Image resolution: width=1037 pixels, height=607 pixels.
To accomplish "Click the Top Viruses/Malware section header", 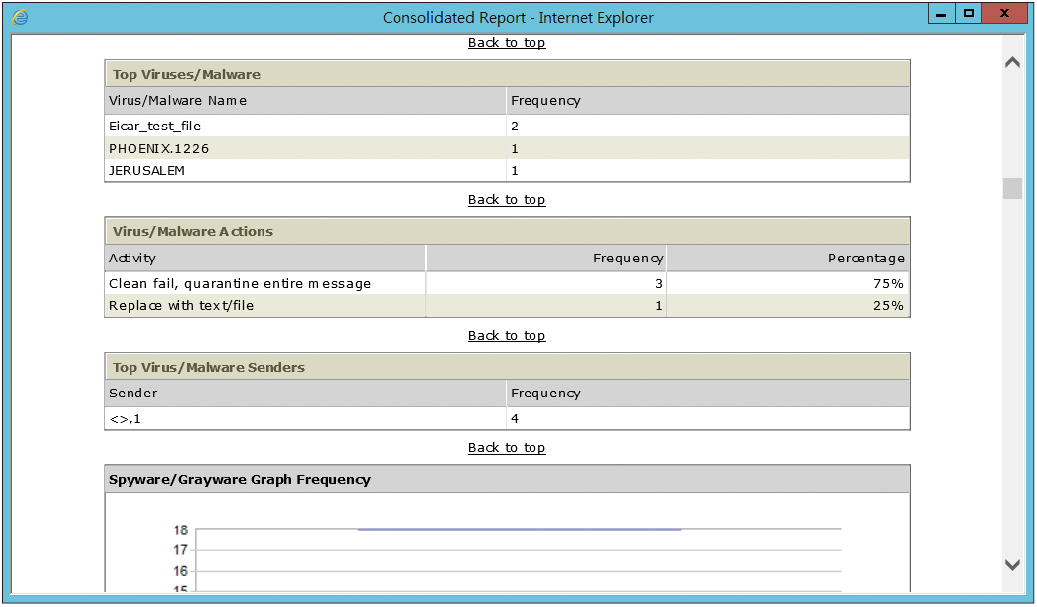I will [x=507, y=74].
